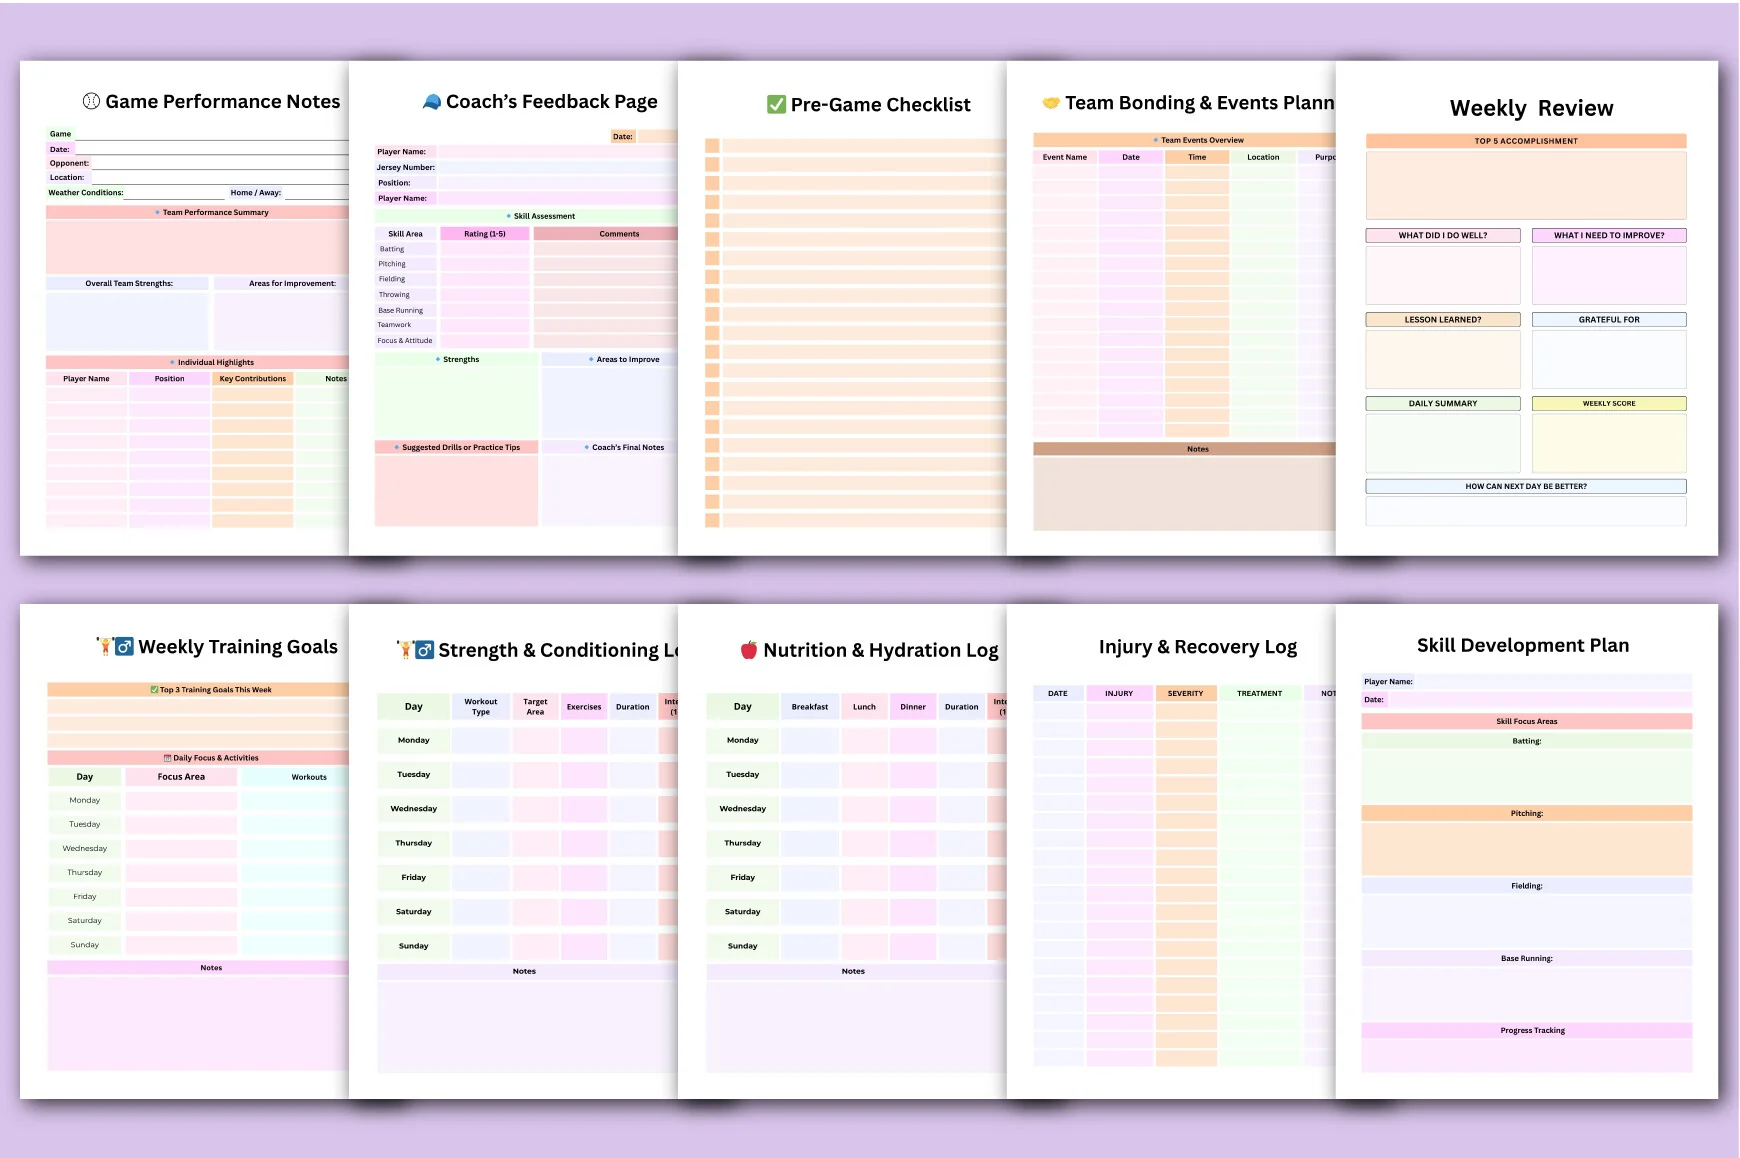Select the Workout Type column header
The image size is (1740, 1158).
click(x=481, y=707)
